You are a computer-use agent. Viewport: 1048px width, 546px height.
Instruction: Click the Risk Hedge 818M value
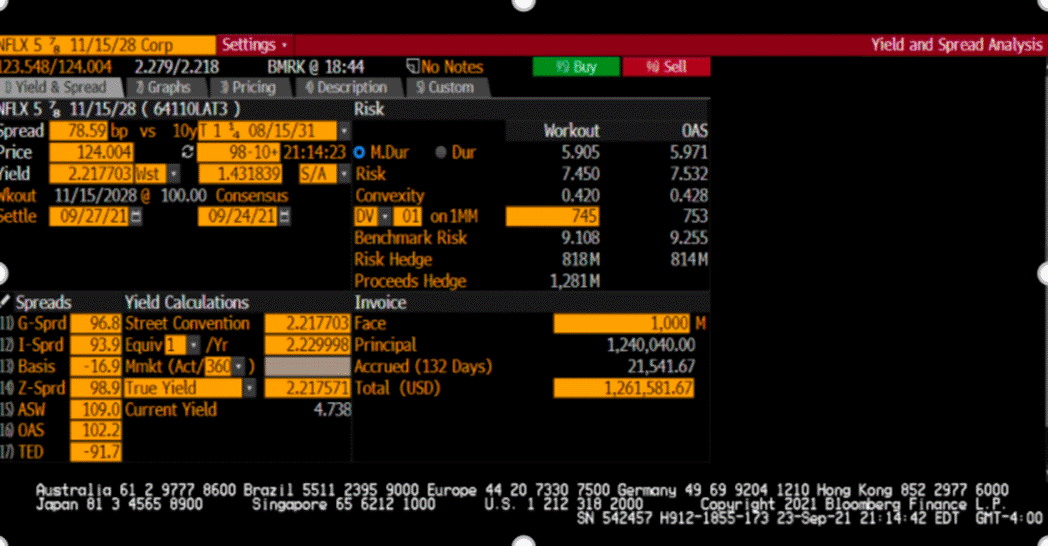(x=580, y=259)
